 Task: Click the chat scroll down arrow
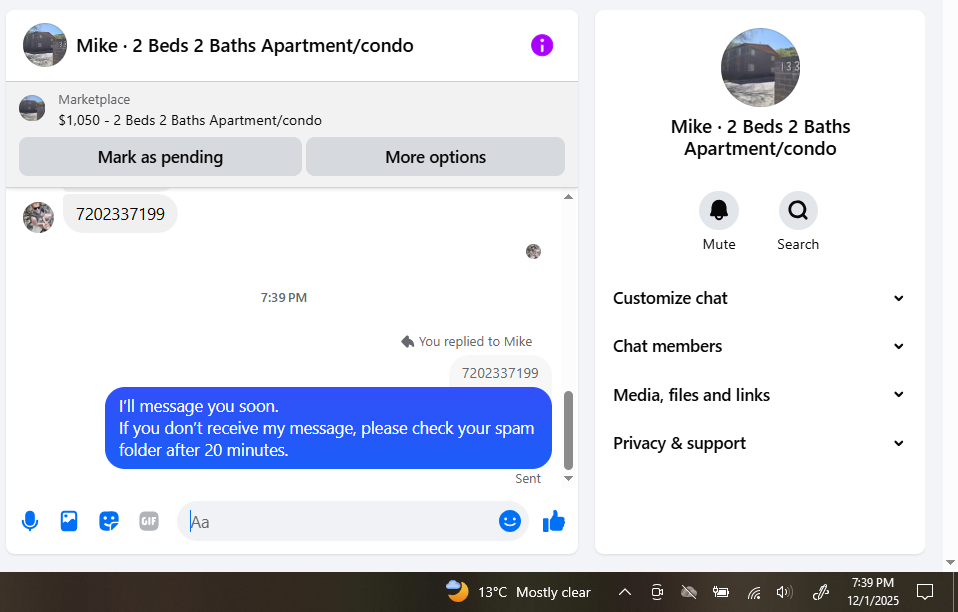tap(568, 478)
